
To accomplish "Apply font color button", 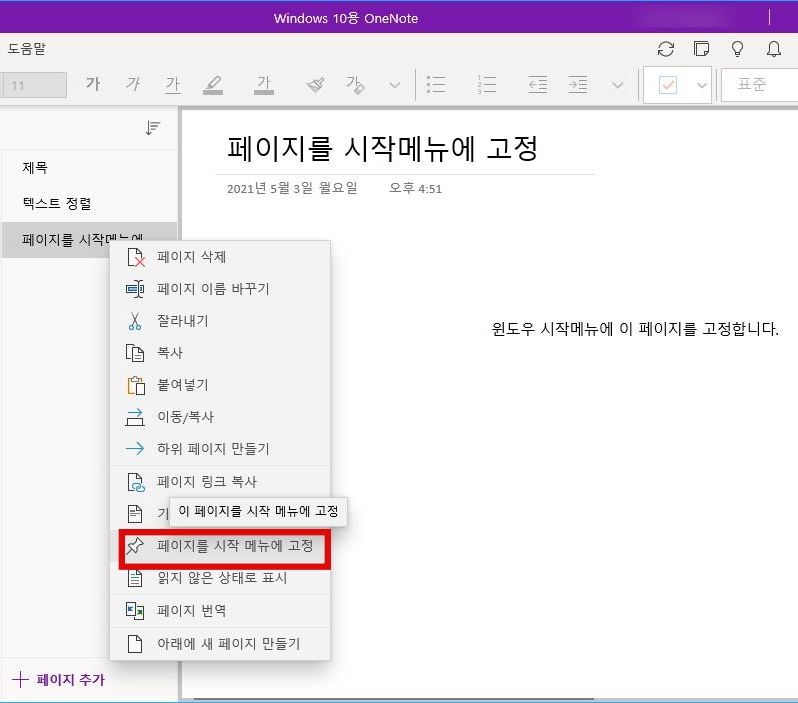I will [264, 85].
